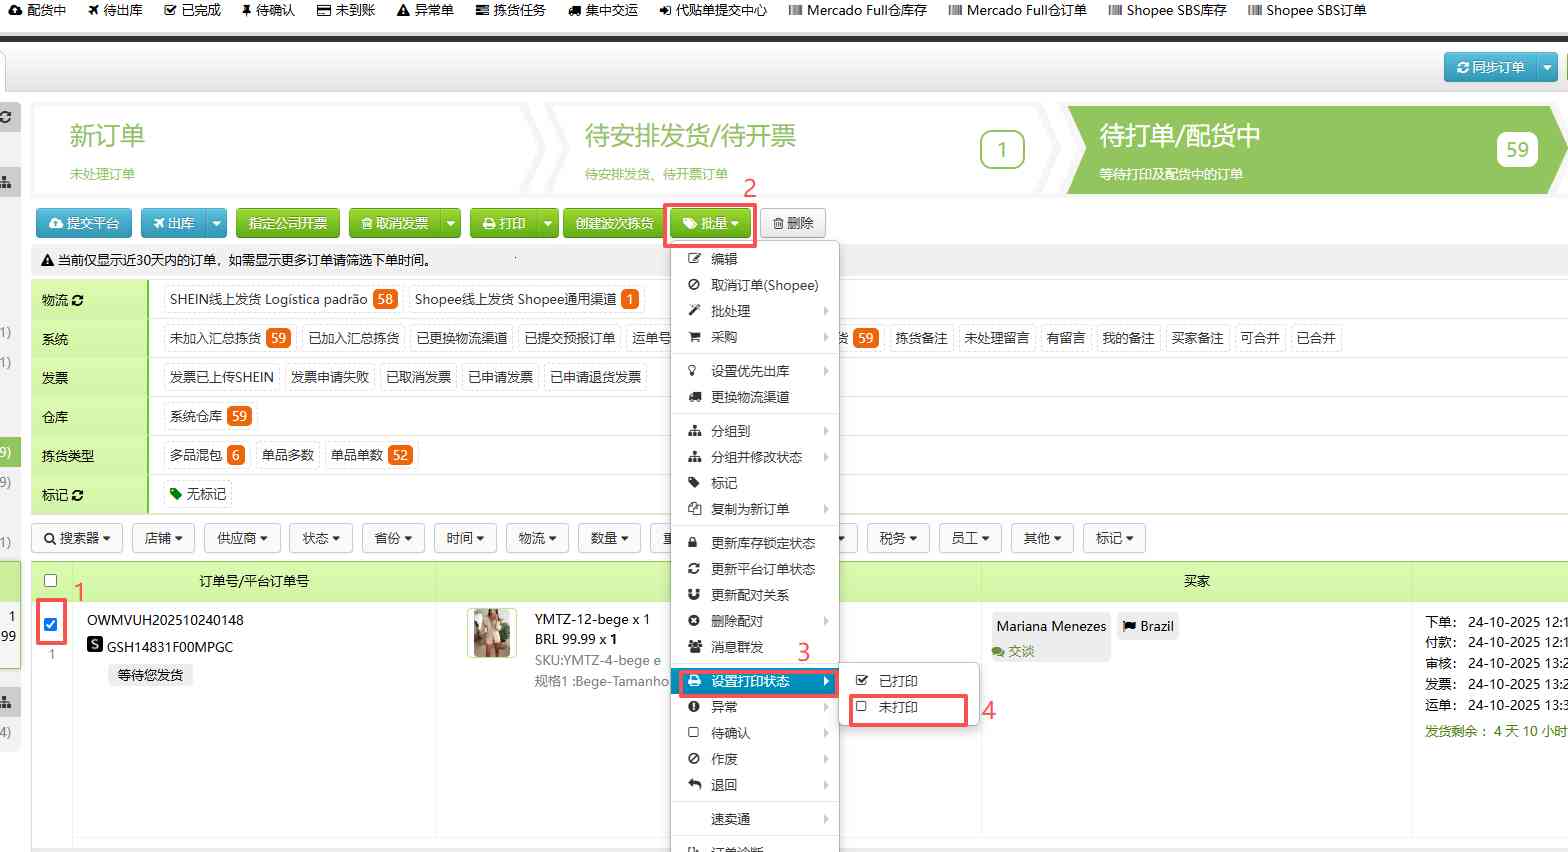
Task: Uncheck order OWMVUH202510240148 checkbox
Action: (x=51, y=624)
